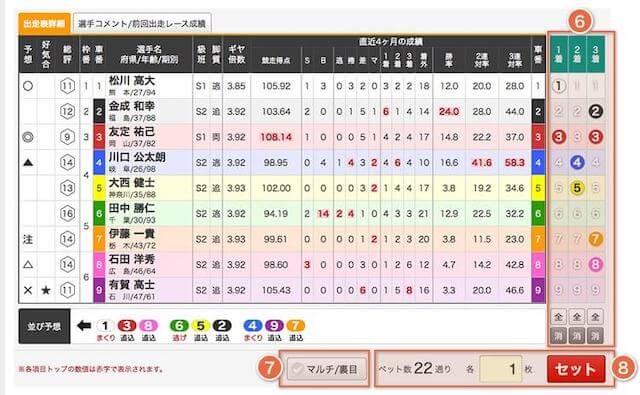Image resolution: width=640 pixels, height=395 pixels.
Task: Click blue car badge 4 before 川口 公太朗
Action: tap(99, 162)
